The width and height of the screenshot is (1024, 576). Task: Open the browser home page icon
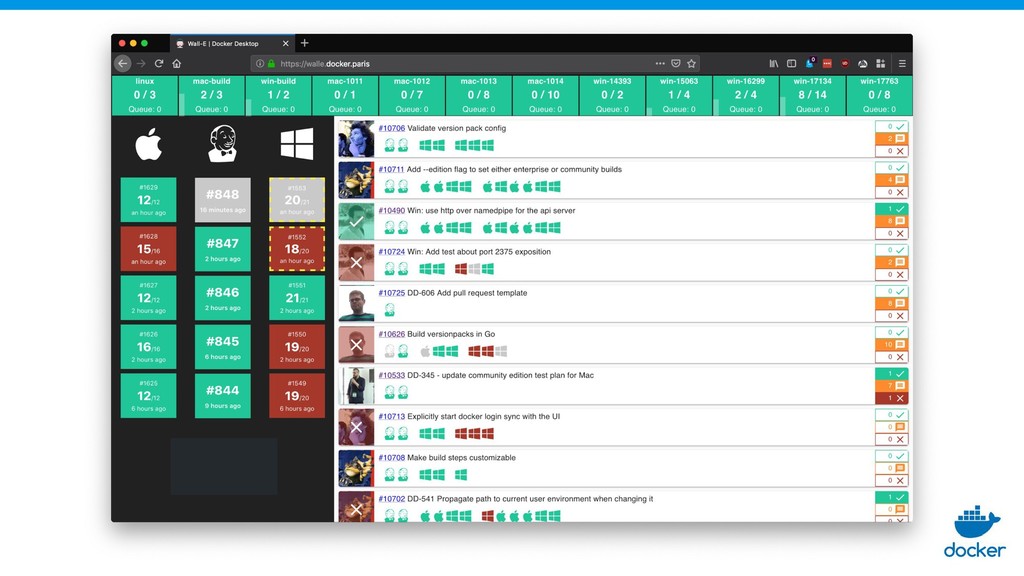pos(176,63)
